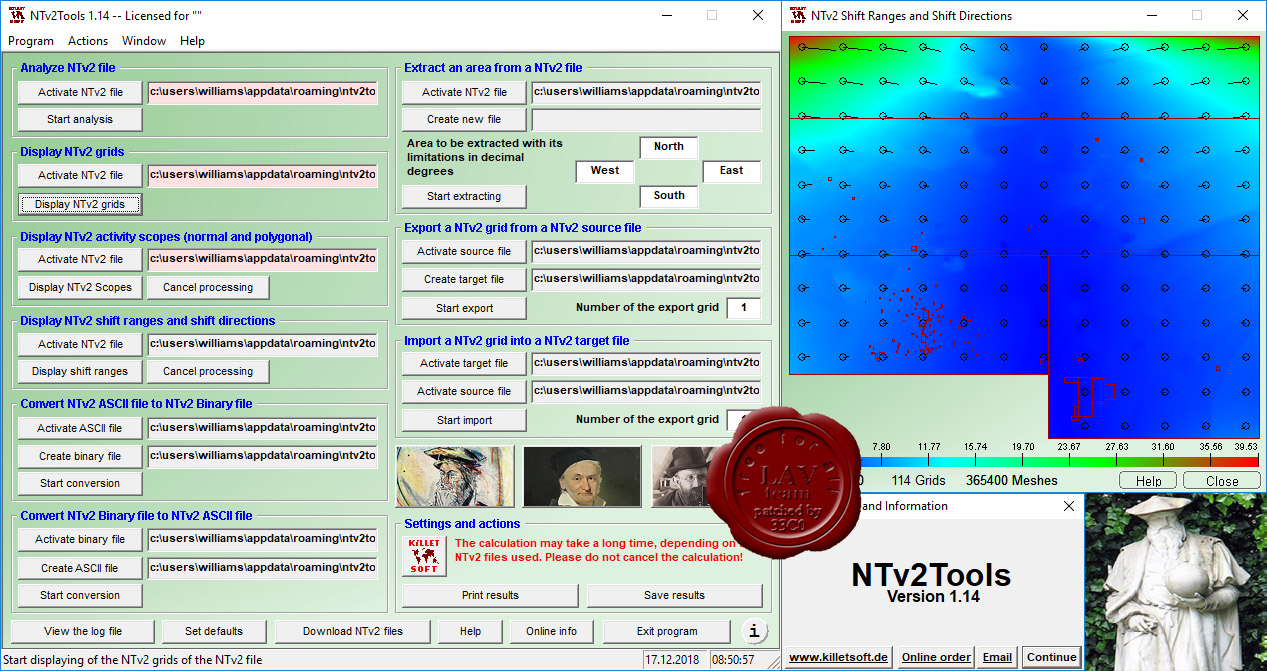1267x671 pixels.
Task: Cancel processing in the activity scopes section
Action: (208, 287)
